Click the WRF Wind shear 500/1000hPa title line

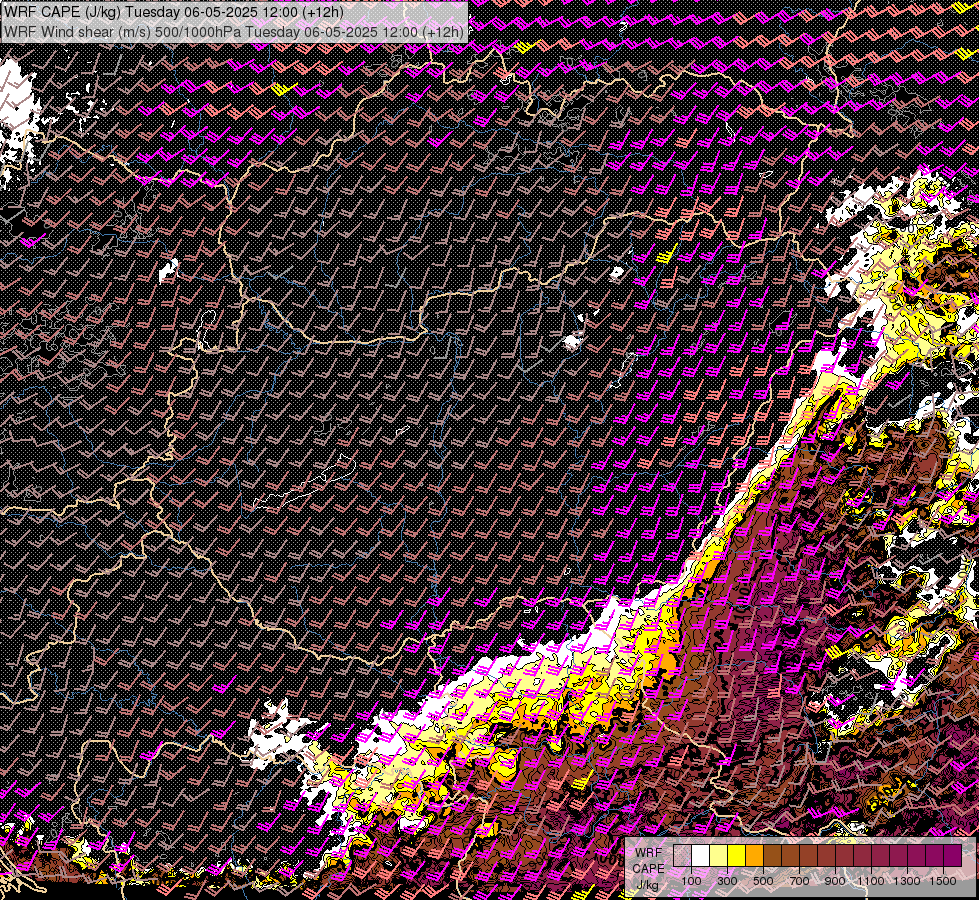234,31
